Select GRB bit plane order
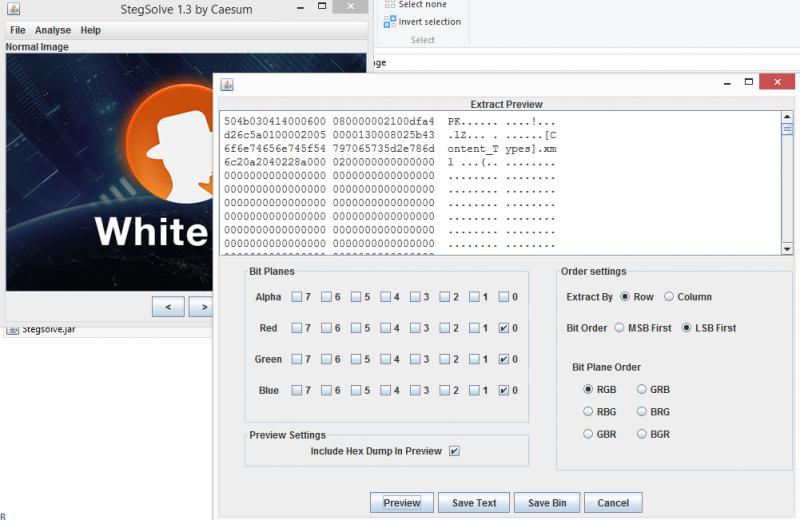The width and height of the screenshot is (800, 520). coord(642,389)
